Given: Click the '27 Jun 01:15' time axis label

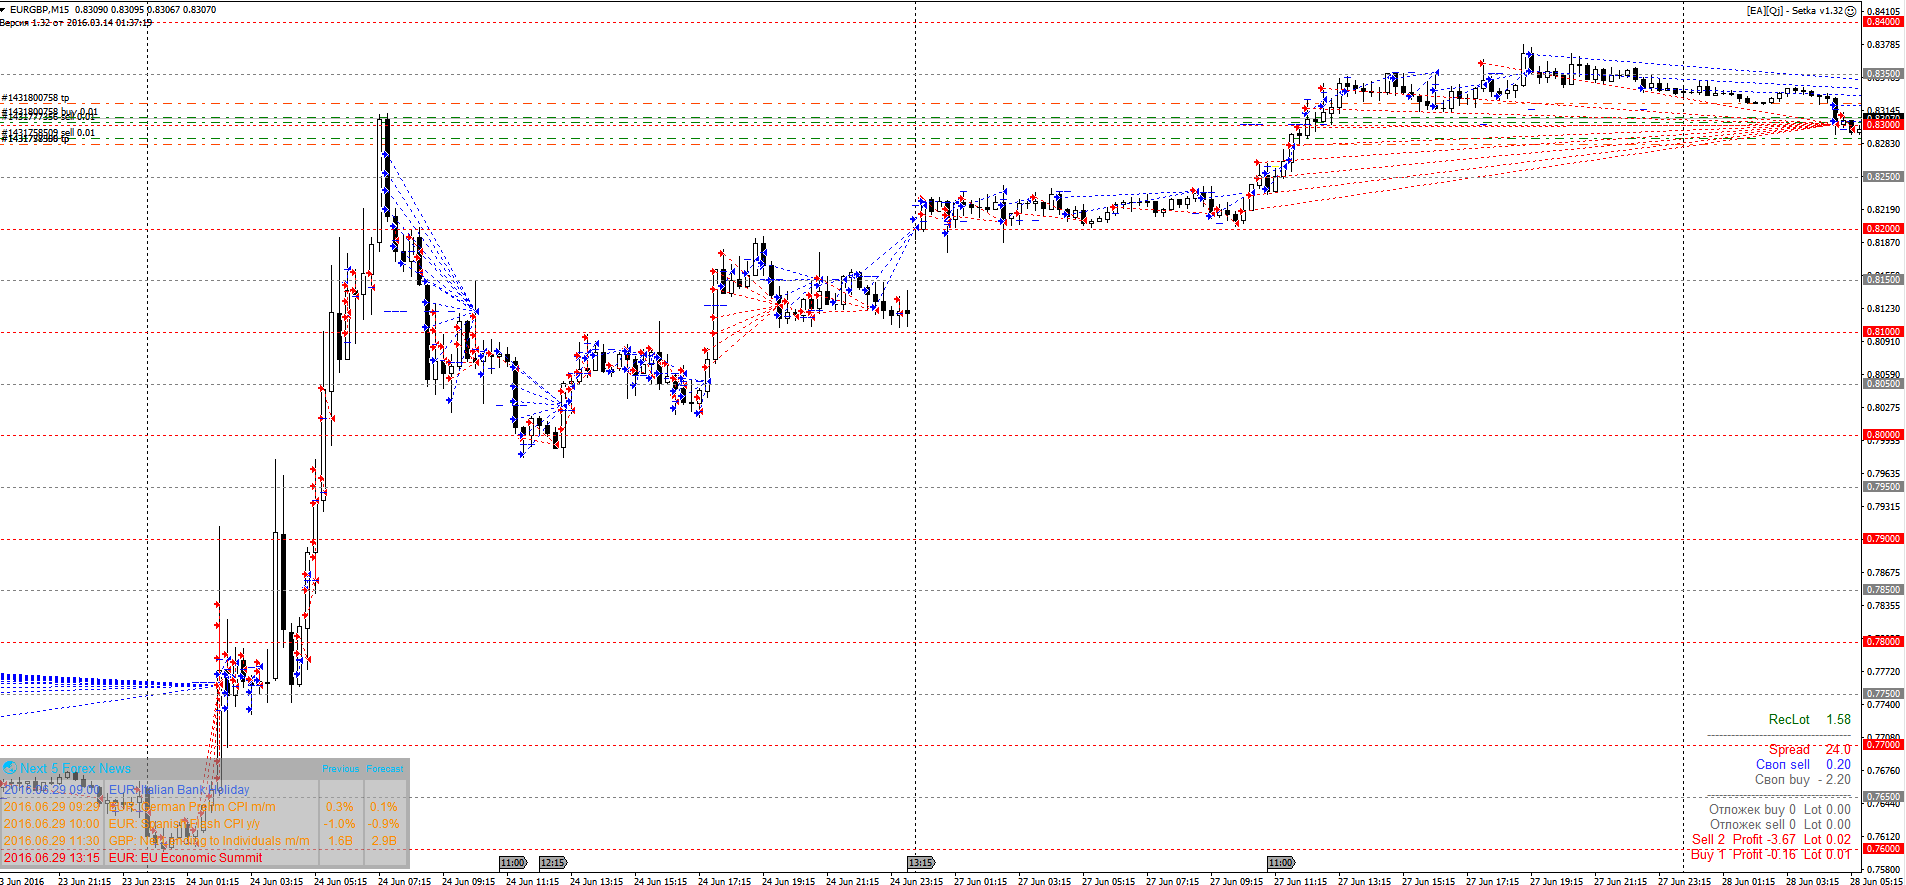Looking at the screenshot, I should pos(980,881).
